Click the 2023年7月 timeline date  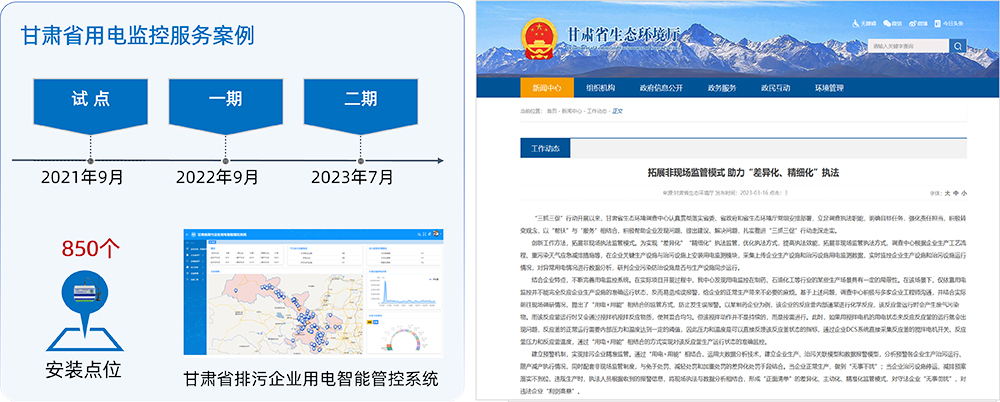tap(353, 177)
